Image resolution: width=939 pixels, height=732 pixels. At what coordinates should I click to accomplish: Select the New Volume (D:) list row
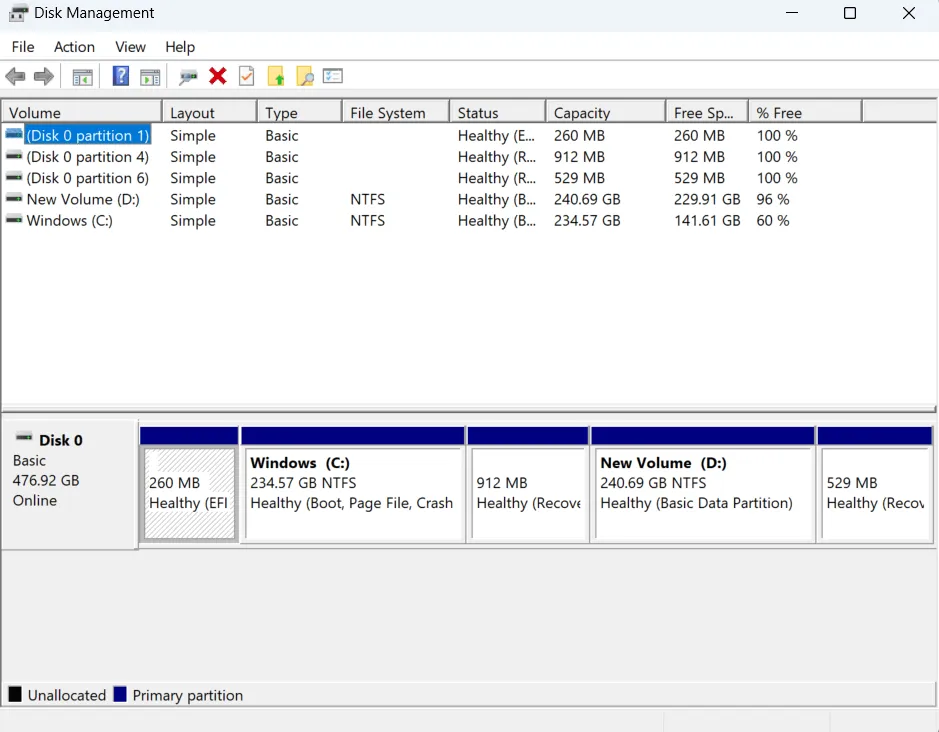[x=83, y=200]
